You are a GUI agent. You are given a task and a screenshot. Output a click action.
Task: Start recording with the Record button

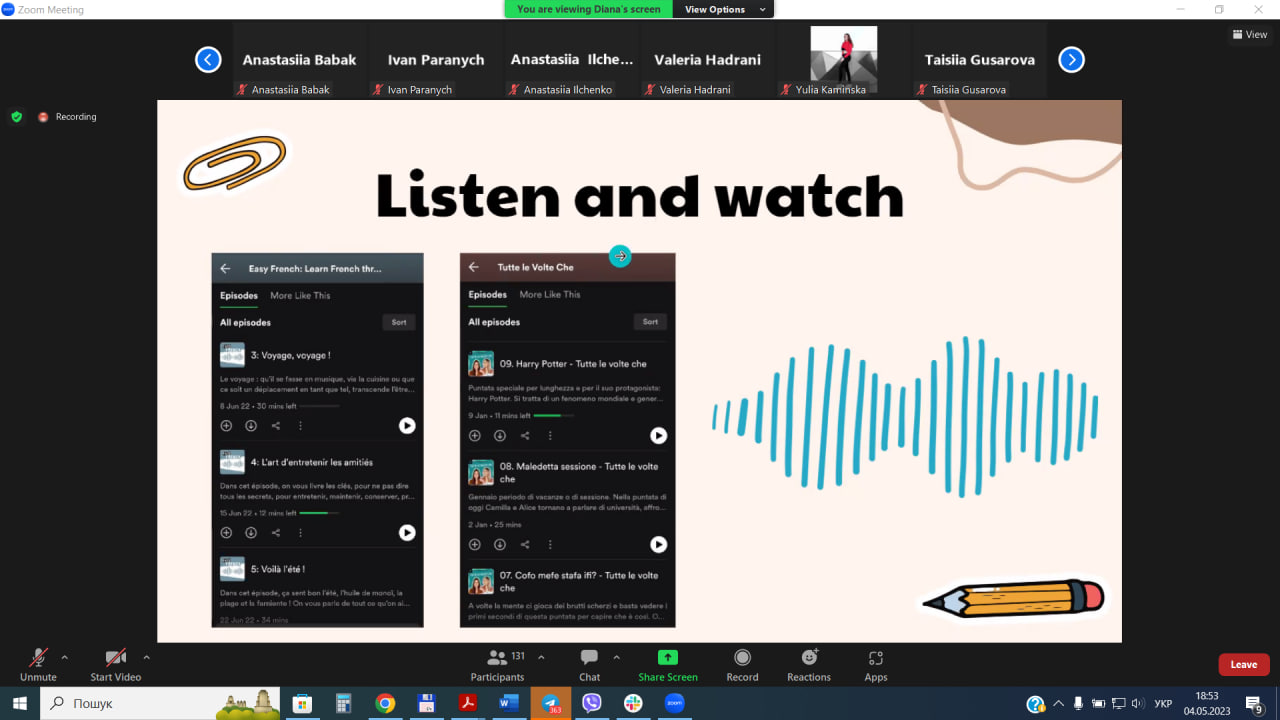click(x=742, y=664)
